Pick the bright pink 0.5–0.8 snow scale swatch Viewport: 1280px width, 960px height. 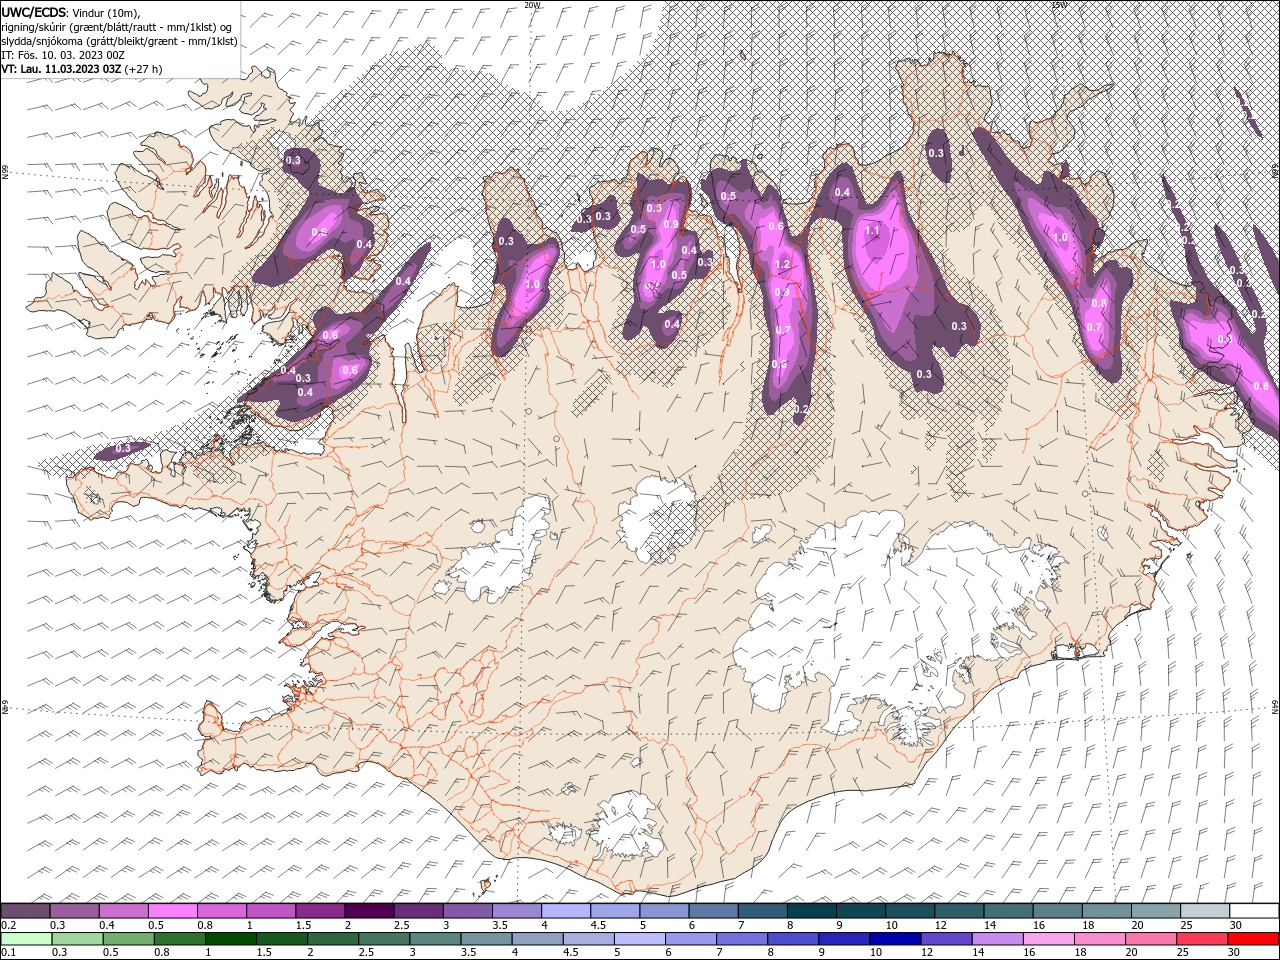[172, 911]
